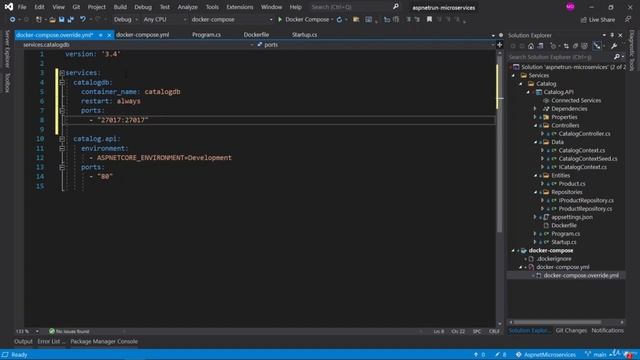The image size is (640, 360).
Task: Click the Collapse All icon in Solution Explorer
Action: click(576, 46)
